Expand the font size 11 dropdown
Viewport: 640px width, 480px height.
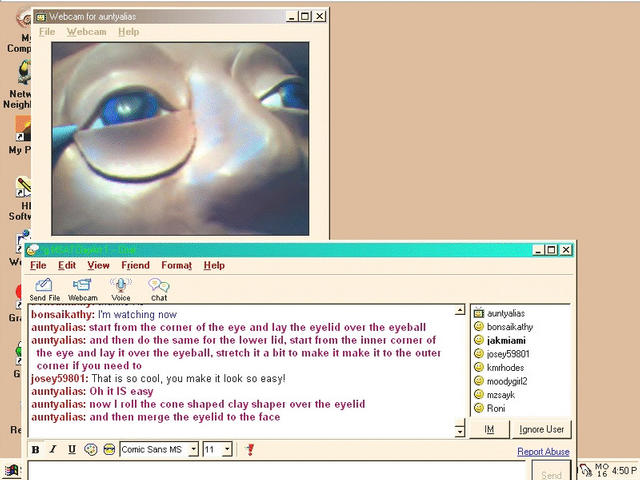pos(228,449)
